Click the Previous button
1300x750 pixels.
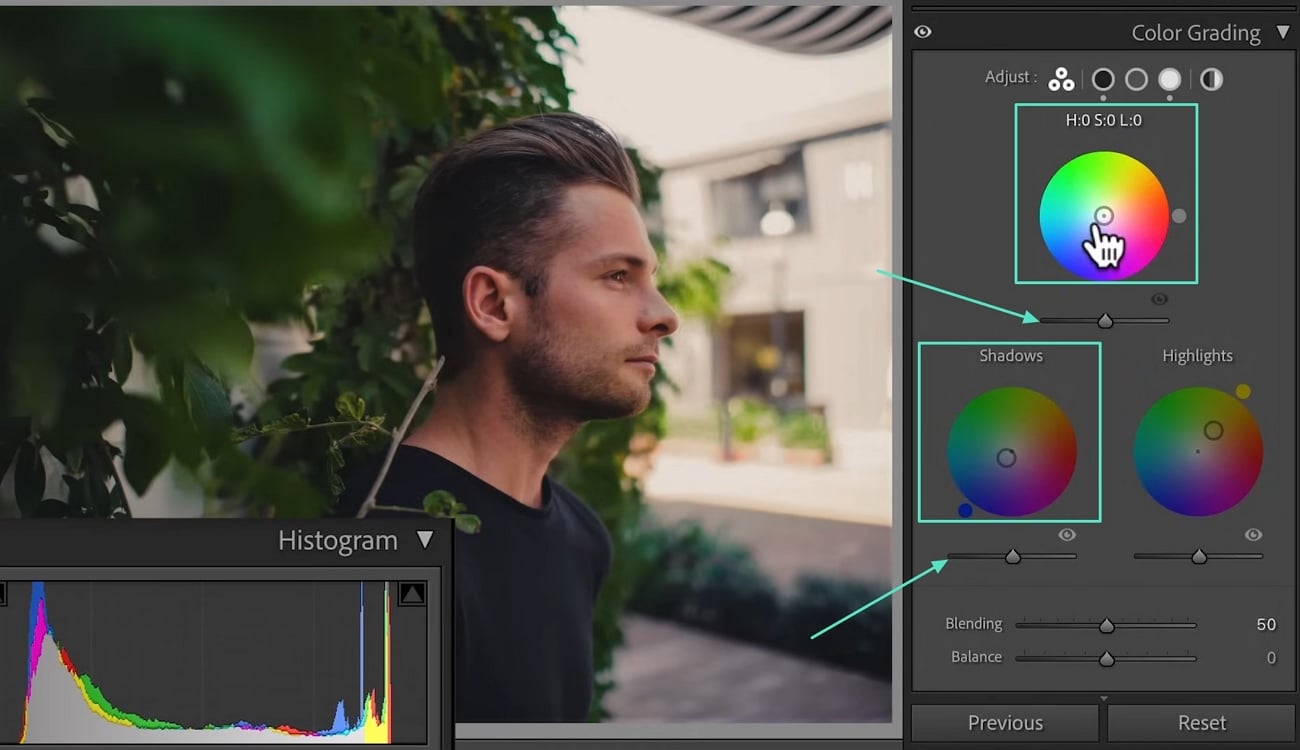1005,722
